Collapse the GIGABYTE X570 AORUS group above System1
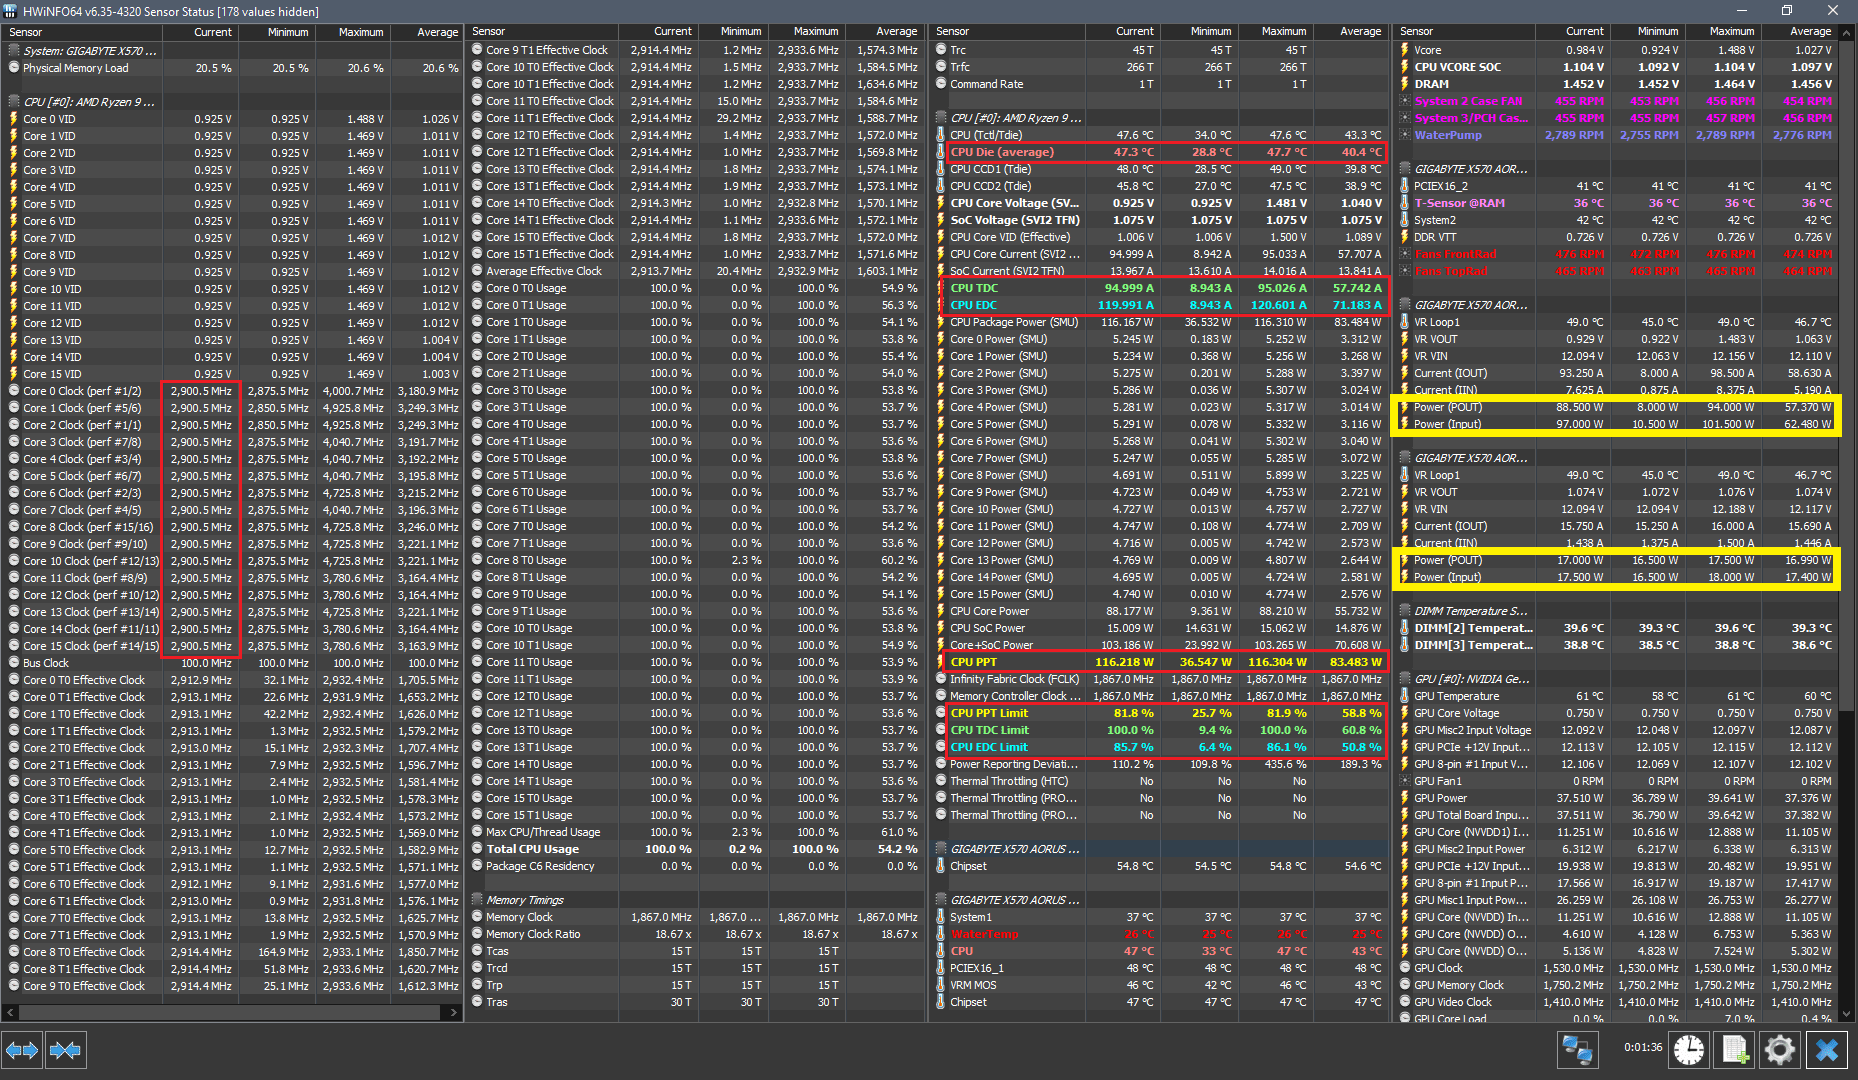Viewport: 1858px width, 1080px height. pos(941,900)
